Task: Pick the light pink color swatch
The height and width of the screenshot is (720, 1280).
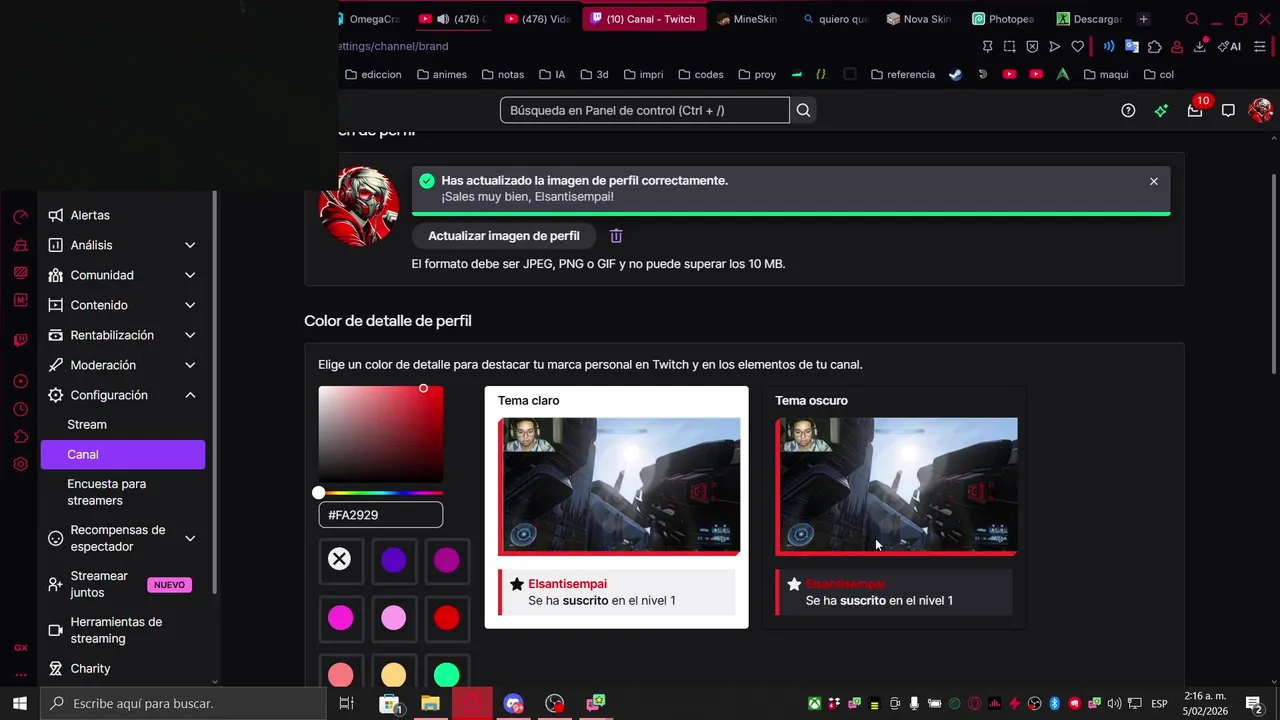Action: point(394,618)
